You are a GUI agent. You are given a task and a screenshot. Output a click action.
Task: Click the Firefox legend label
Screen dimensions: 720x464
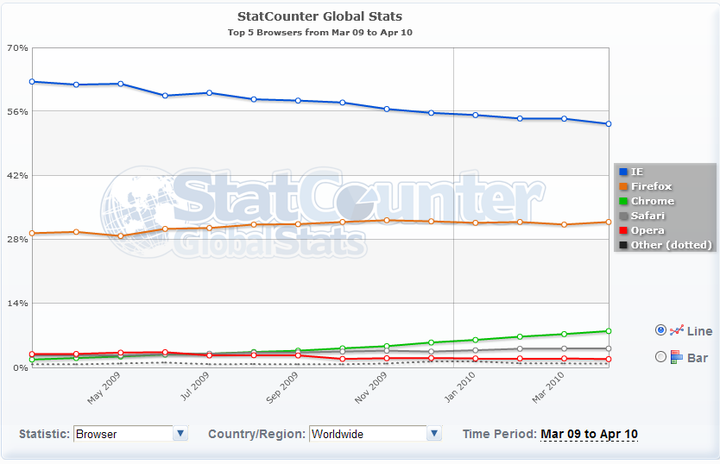tap(652, 187)
